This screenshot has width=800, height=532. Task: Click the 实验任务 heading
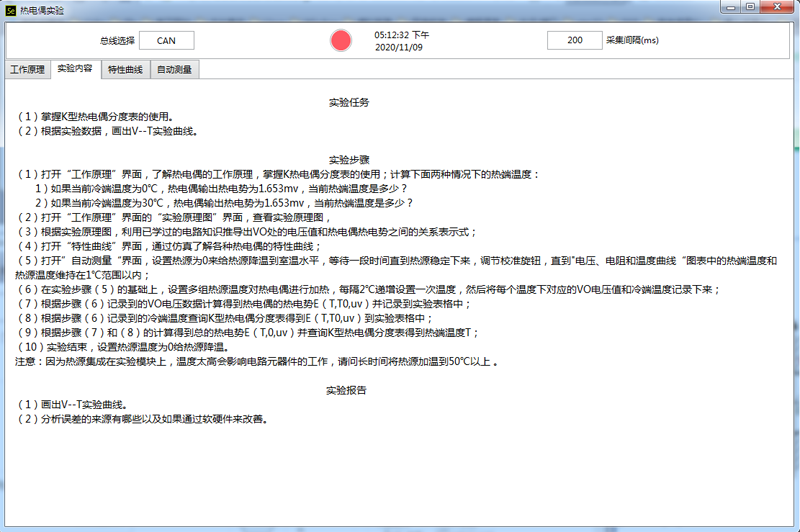pyautogui.click(x=350, y=102)
